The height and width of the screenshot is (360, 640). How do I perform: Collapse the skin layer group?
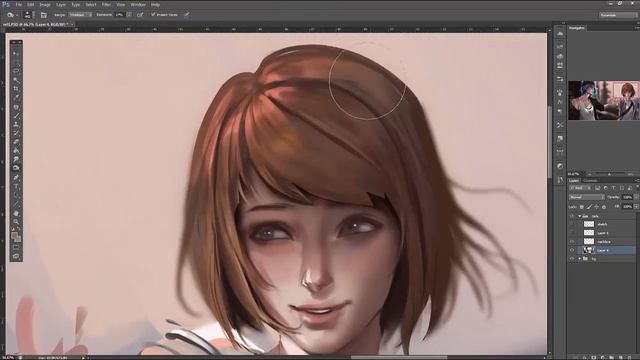click(x=580, y=216)
